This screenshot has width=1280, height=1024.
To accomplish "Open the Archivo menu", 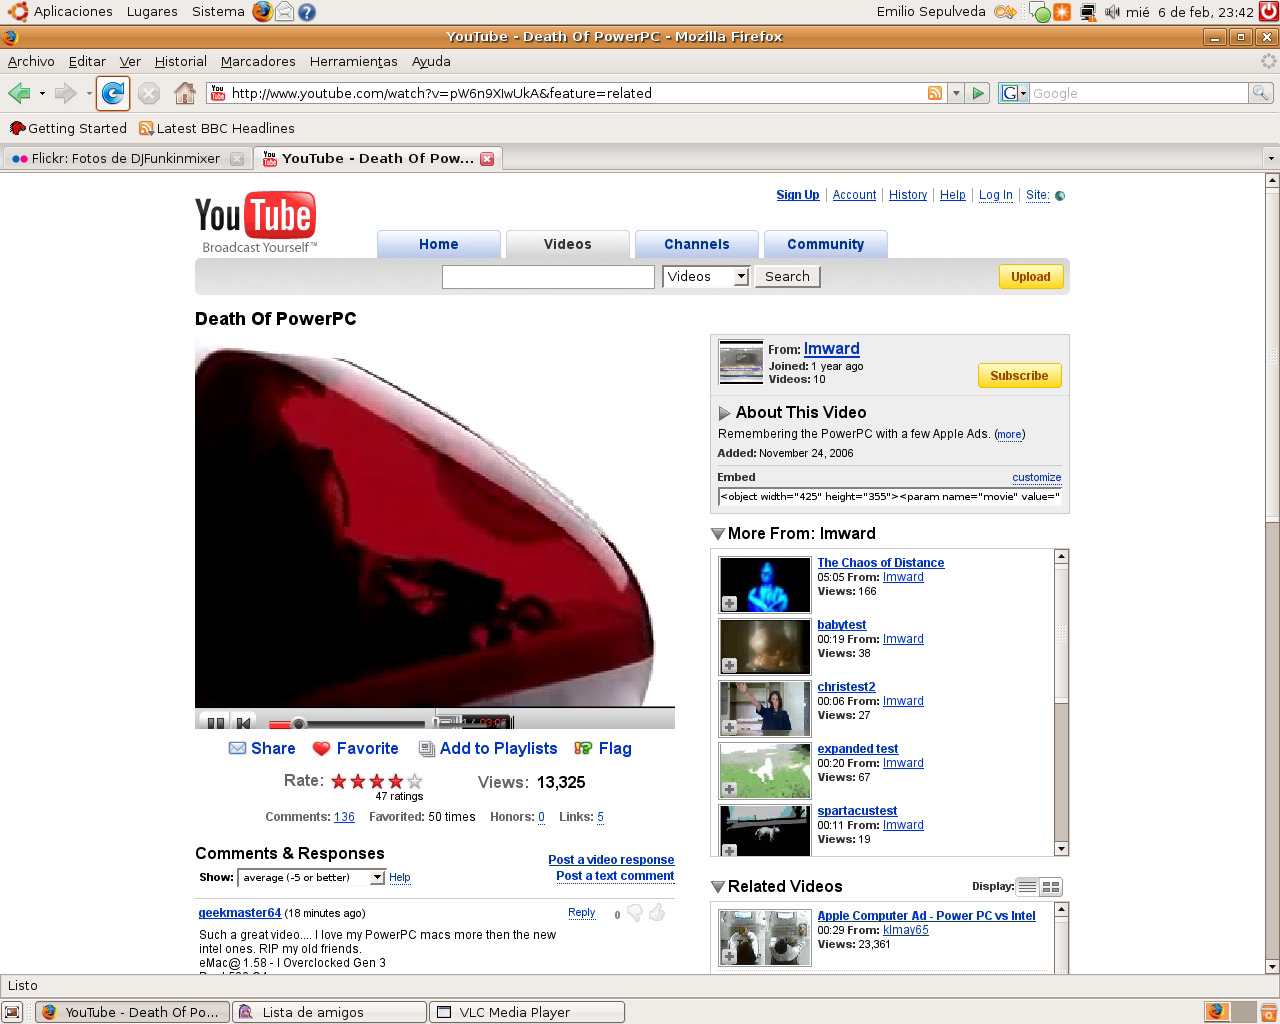I will click(x=31, y=61).
